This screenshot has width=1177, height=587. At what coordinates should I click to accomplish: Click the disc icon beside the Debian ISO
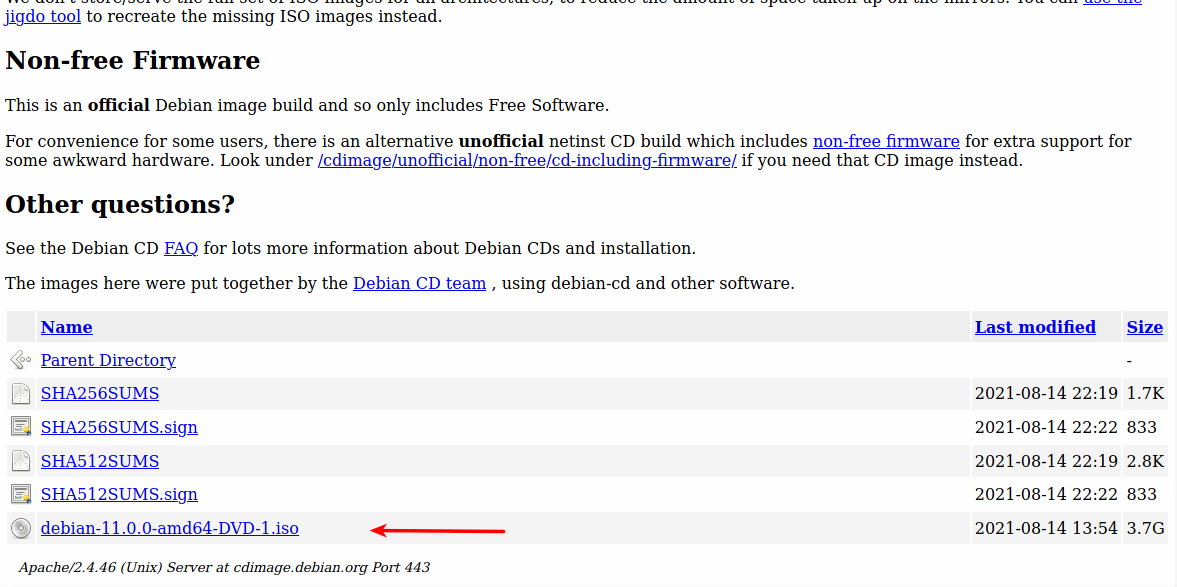(x=20, y=528)
